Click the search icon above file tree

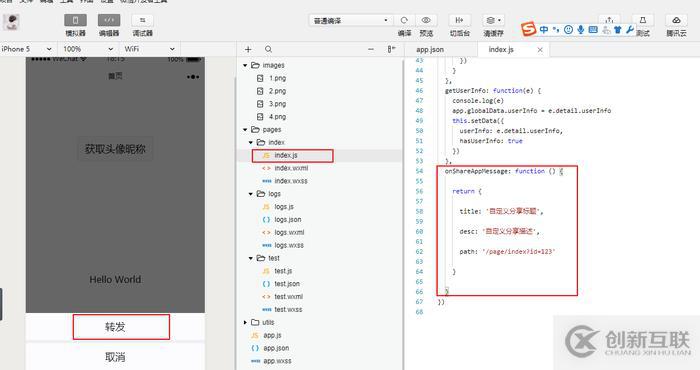coord(268,50)
